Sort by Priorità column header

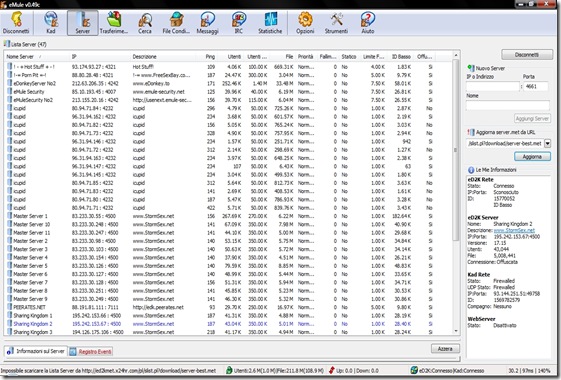pos(306,57)
